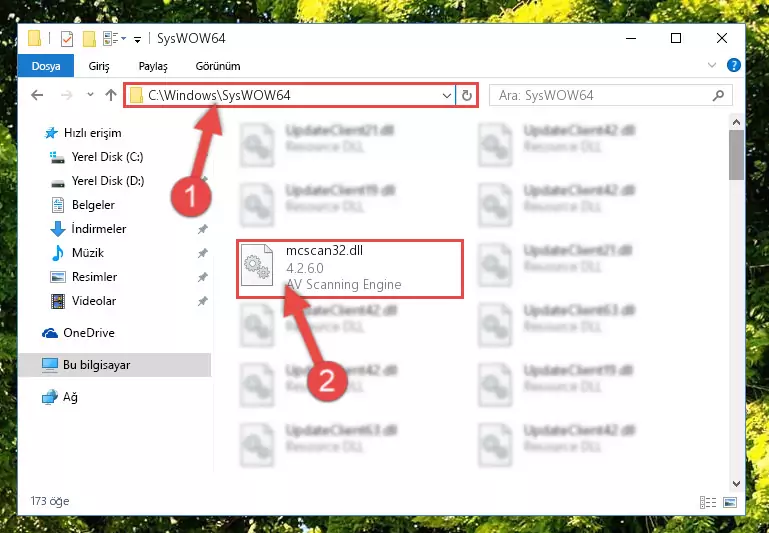Expand the ribbon with the chevron
The width and height of the screenshot is (769, 533).
[x=712, y=65]
